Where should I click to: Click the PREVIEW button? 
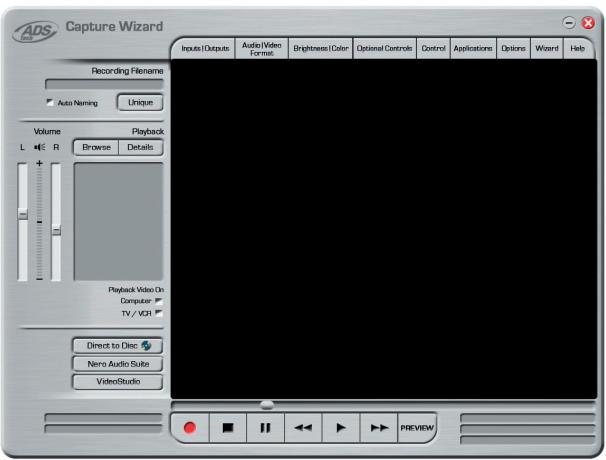pos(417,428)
